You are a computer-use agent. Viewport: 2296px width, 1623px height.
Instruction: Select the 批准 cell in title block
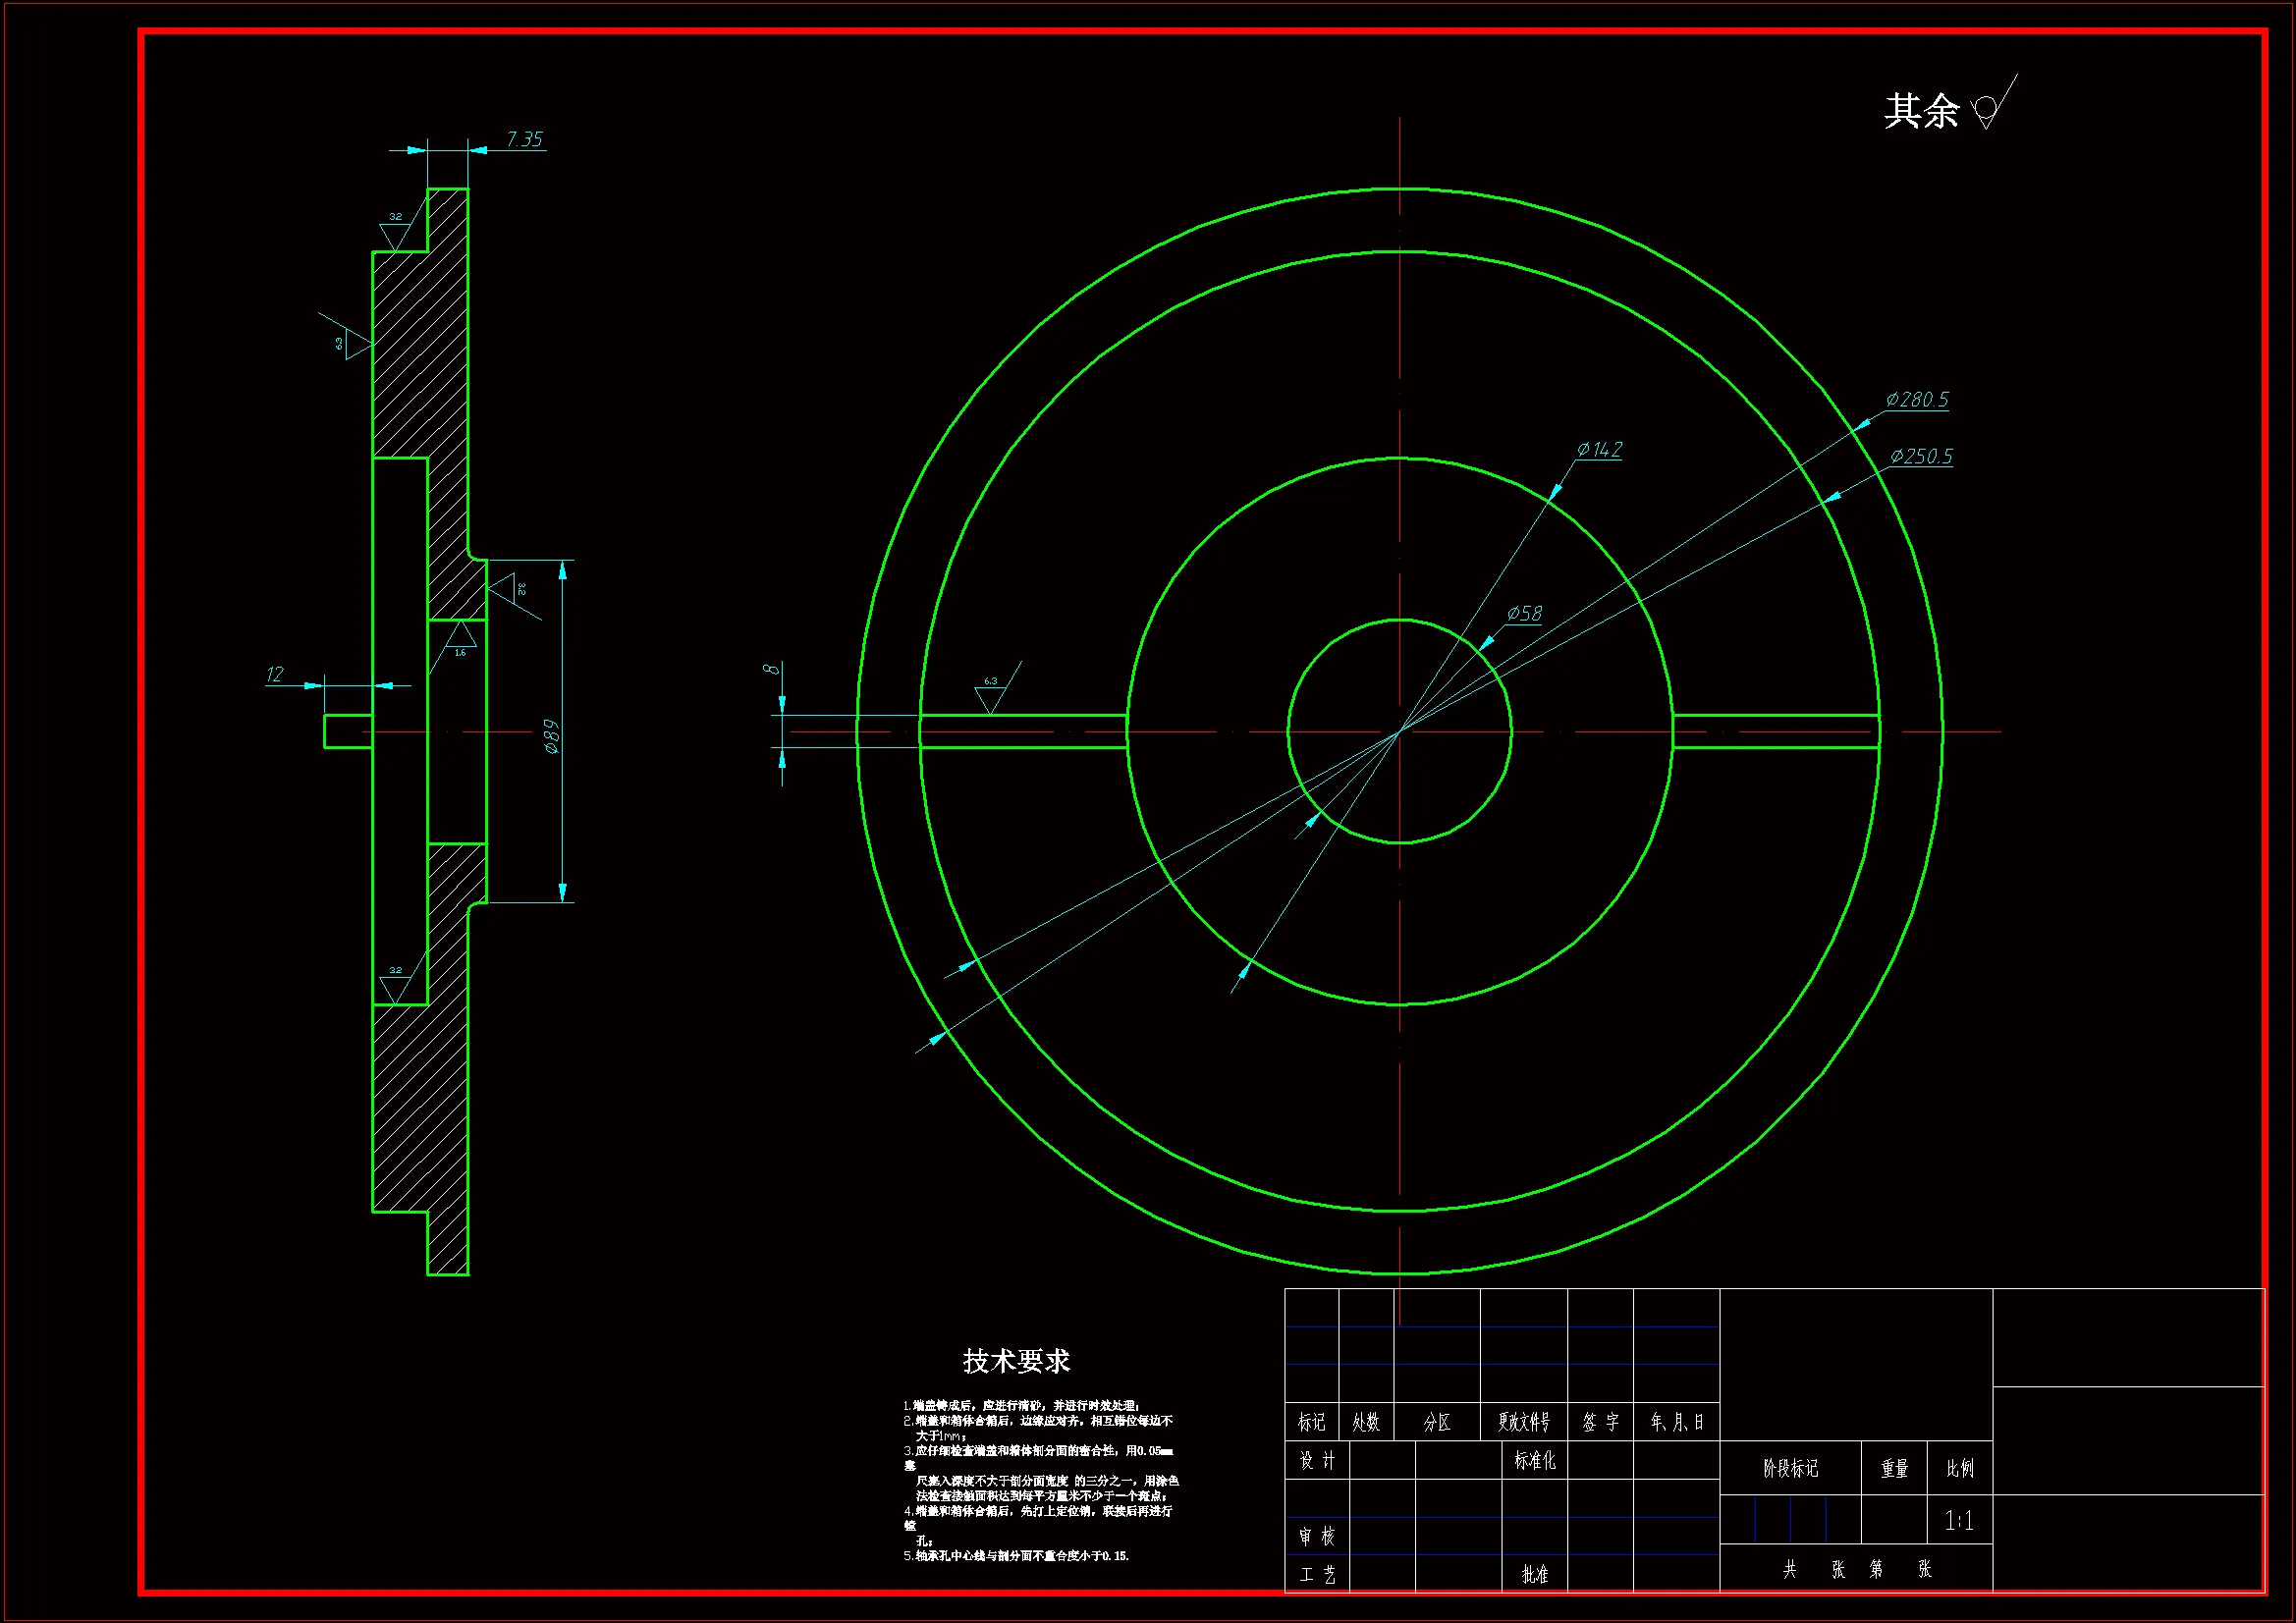[1534, 1574]
